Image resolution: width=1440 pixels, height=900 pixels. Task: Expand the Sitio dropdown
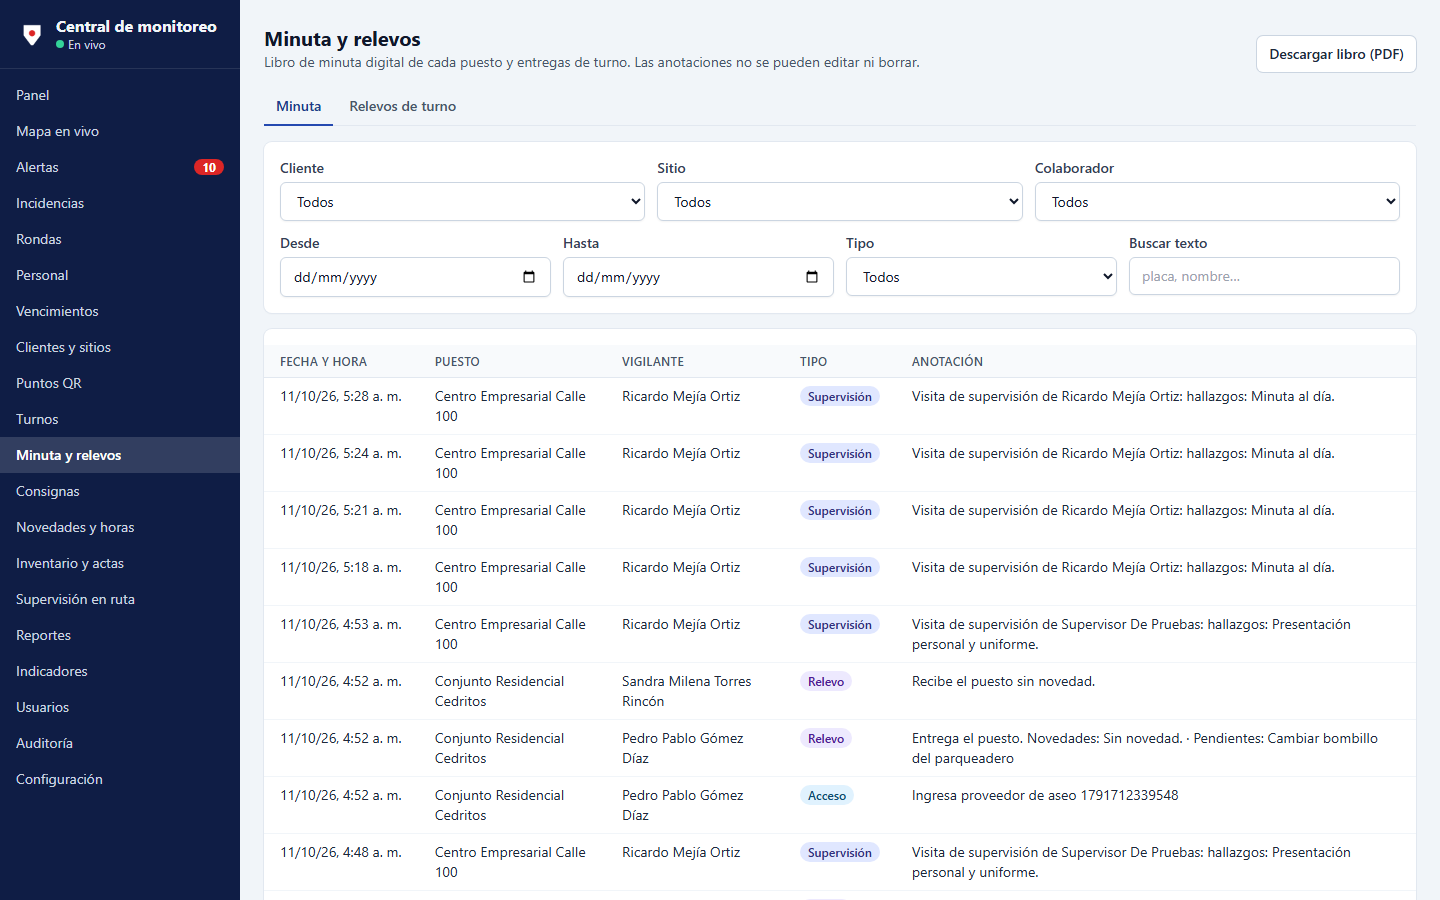pyautogui.click(x=840, y=202)
